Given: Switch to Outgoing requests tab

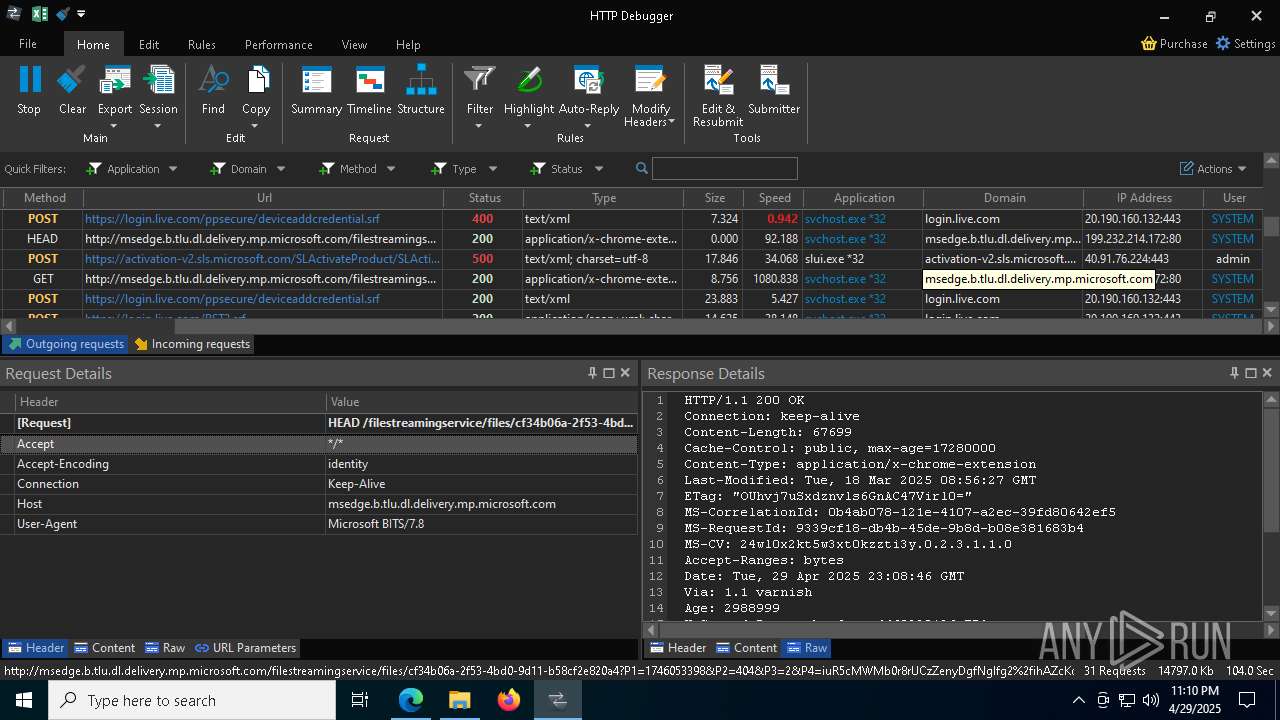Looking at the screenshot, I should coord(65,344).
